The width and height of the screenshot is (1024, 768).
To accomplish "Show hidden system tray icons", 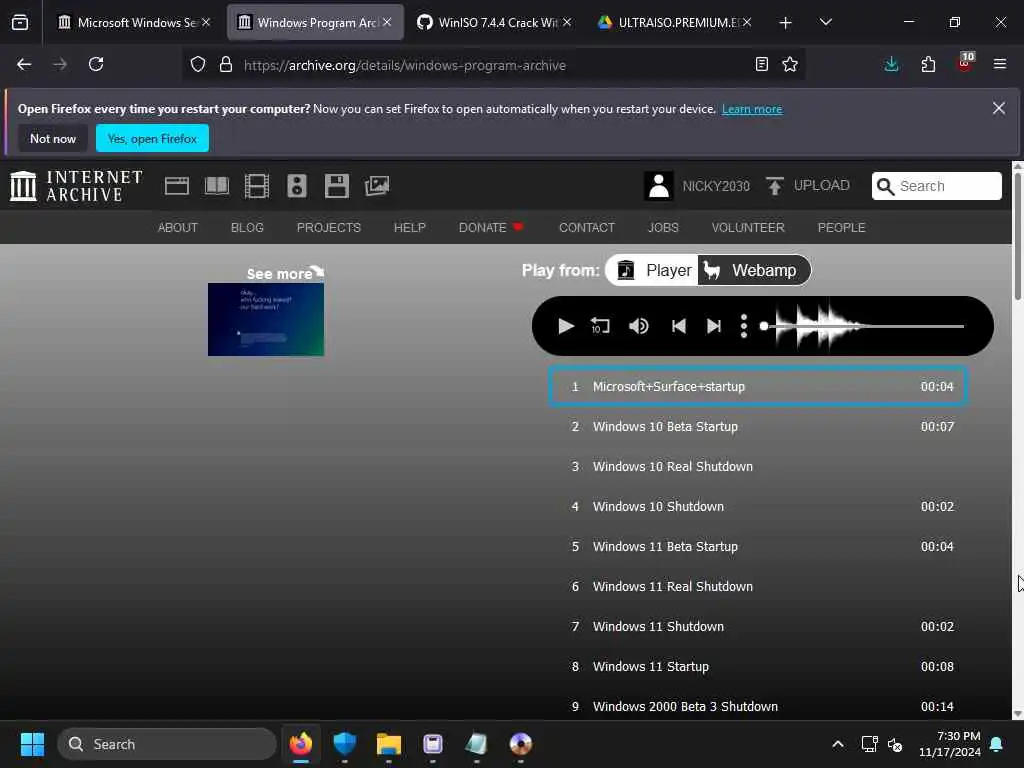I will [837, 744].
